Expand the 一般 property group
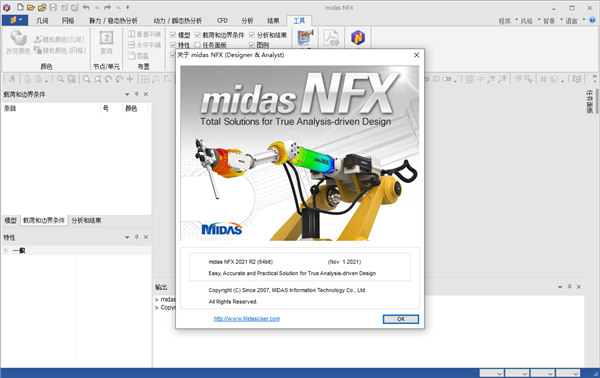 click(x=6, y=250)
